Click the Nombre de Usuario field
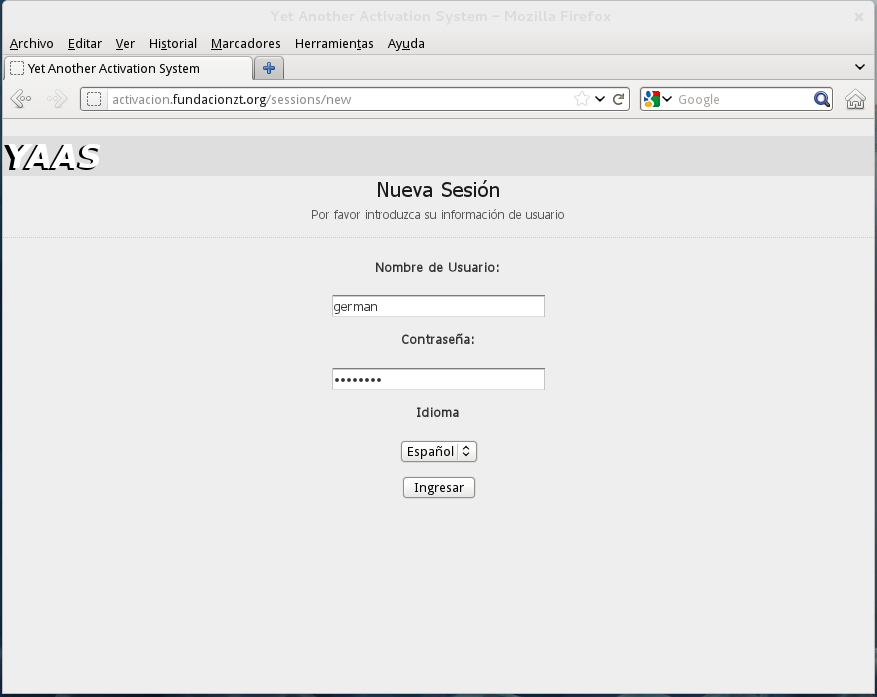Image resolution: width=877 pixels, height=697 pixels. (x=438, y=307)
